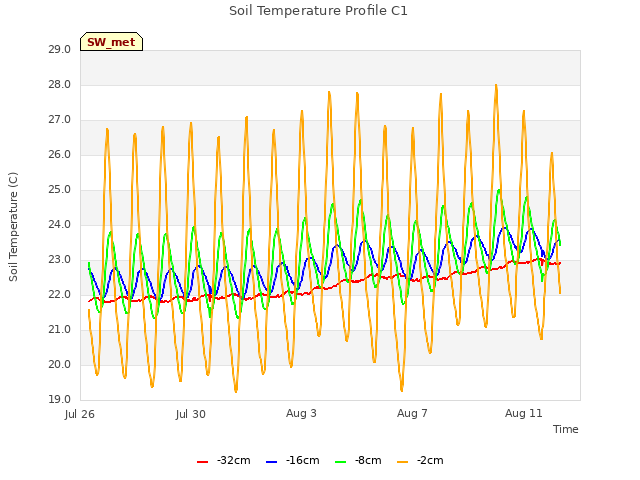Click the Time axis label

coord(566,429)
